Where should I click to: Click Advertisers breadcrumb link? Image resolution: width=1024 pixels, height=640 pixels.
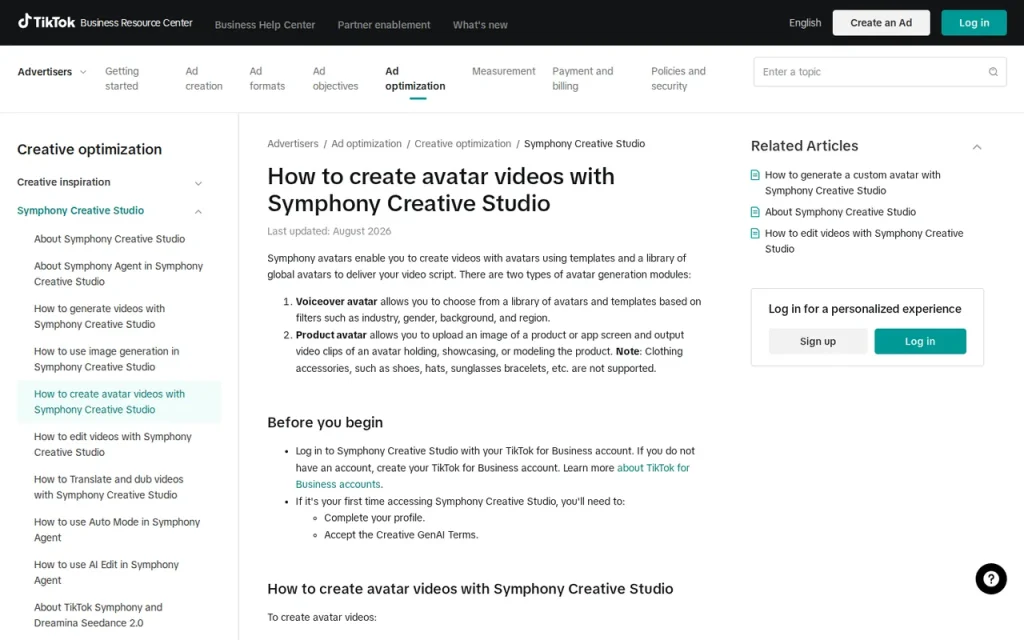coord(293,144)
